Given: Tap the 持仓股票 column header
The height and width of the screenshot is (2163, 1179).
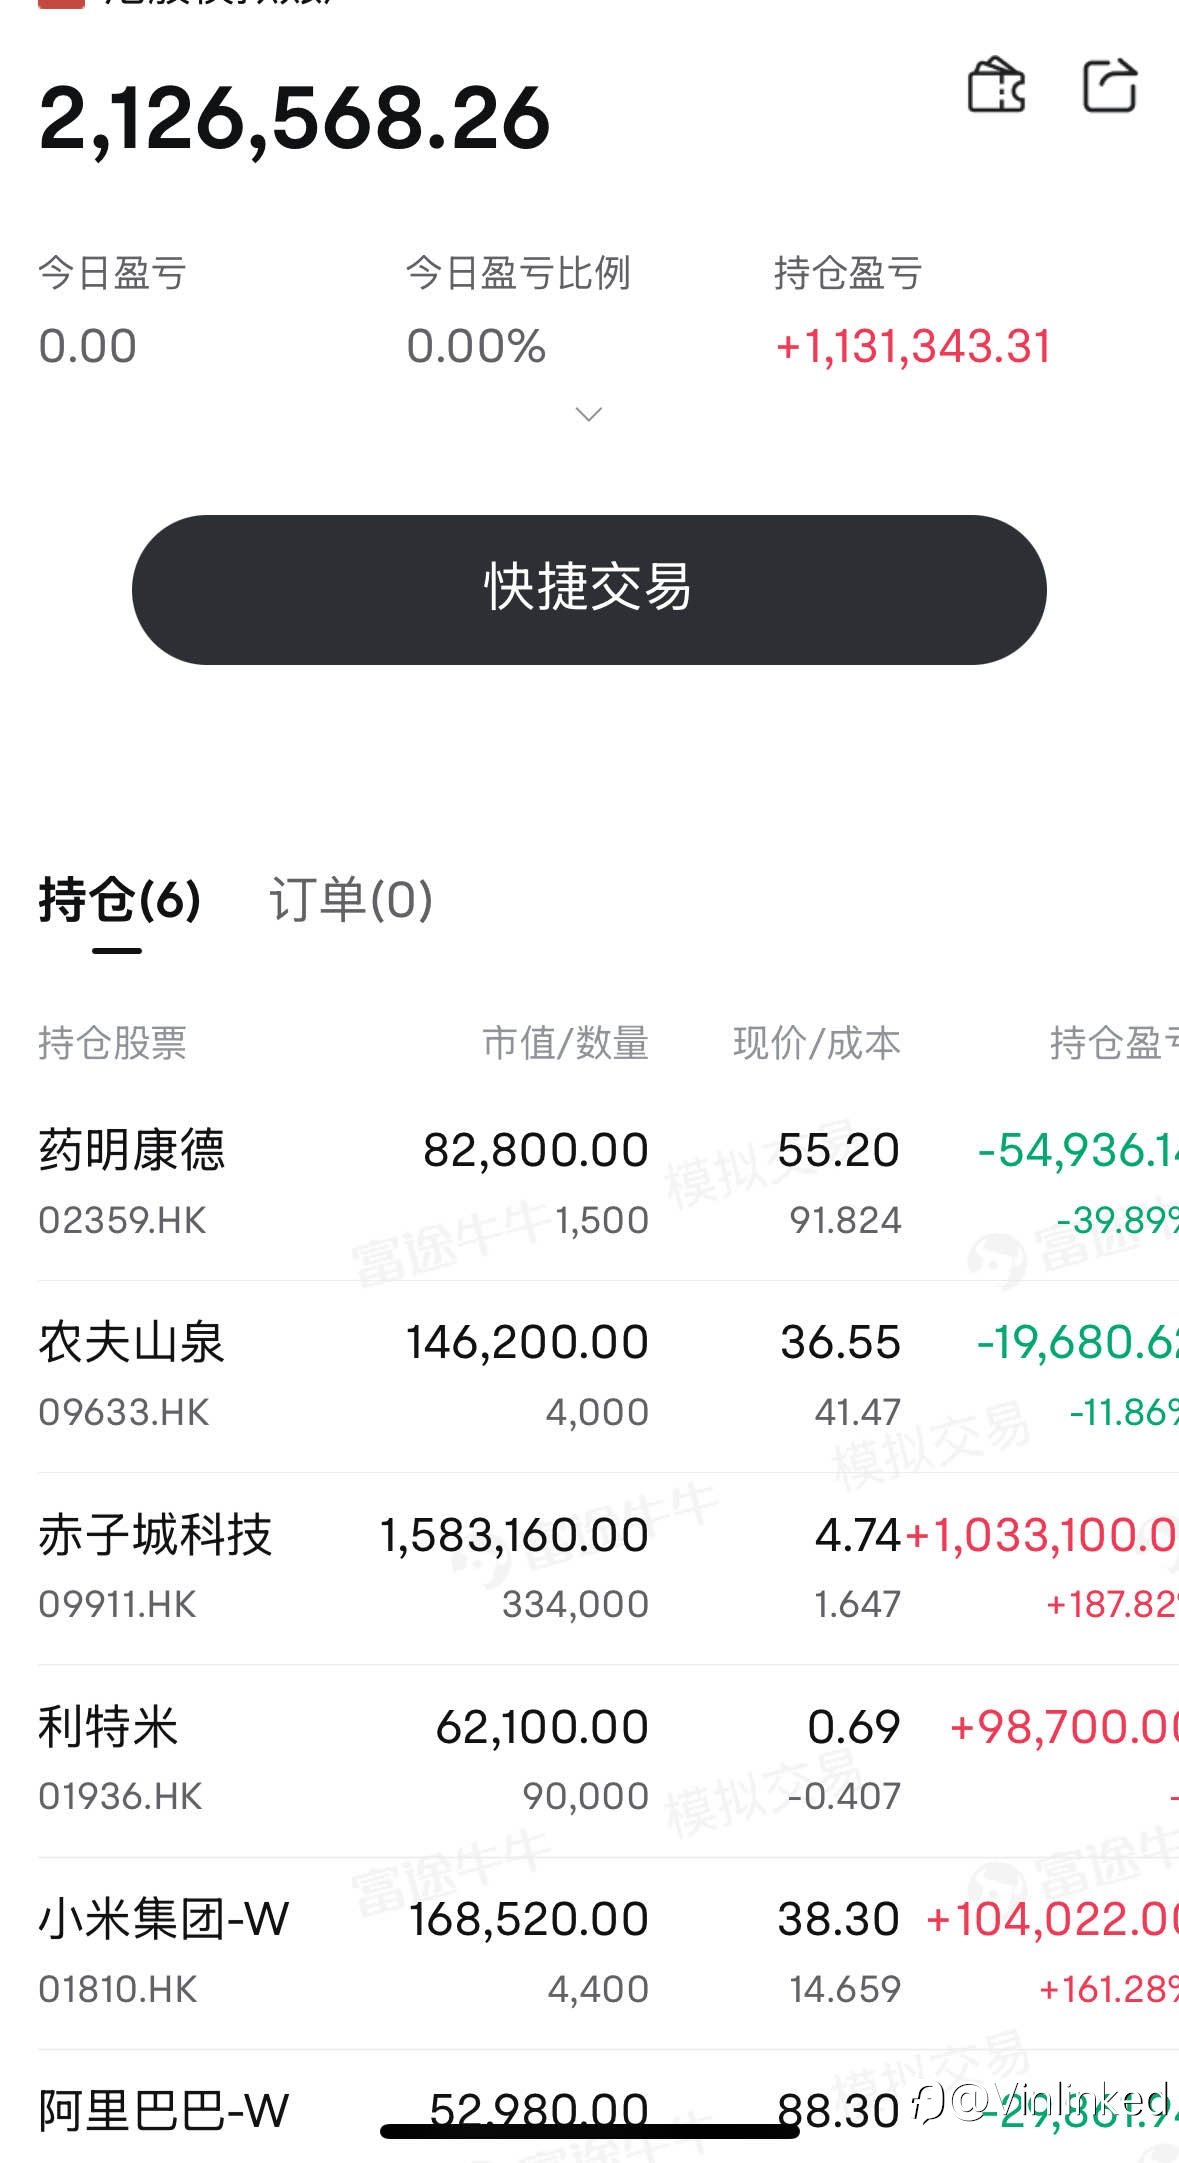Looking at the screenshot, I should click(112, 1043).
